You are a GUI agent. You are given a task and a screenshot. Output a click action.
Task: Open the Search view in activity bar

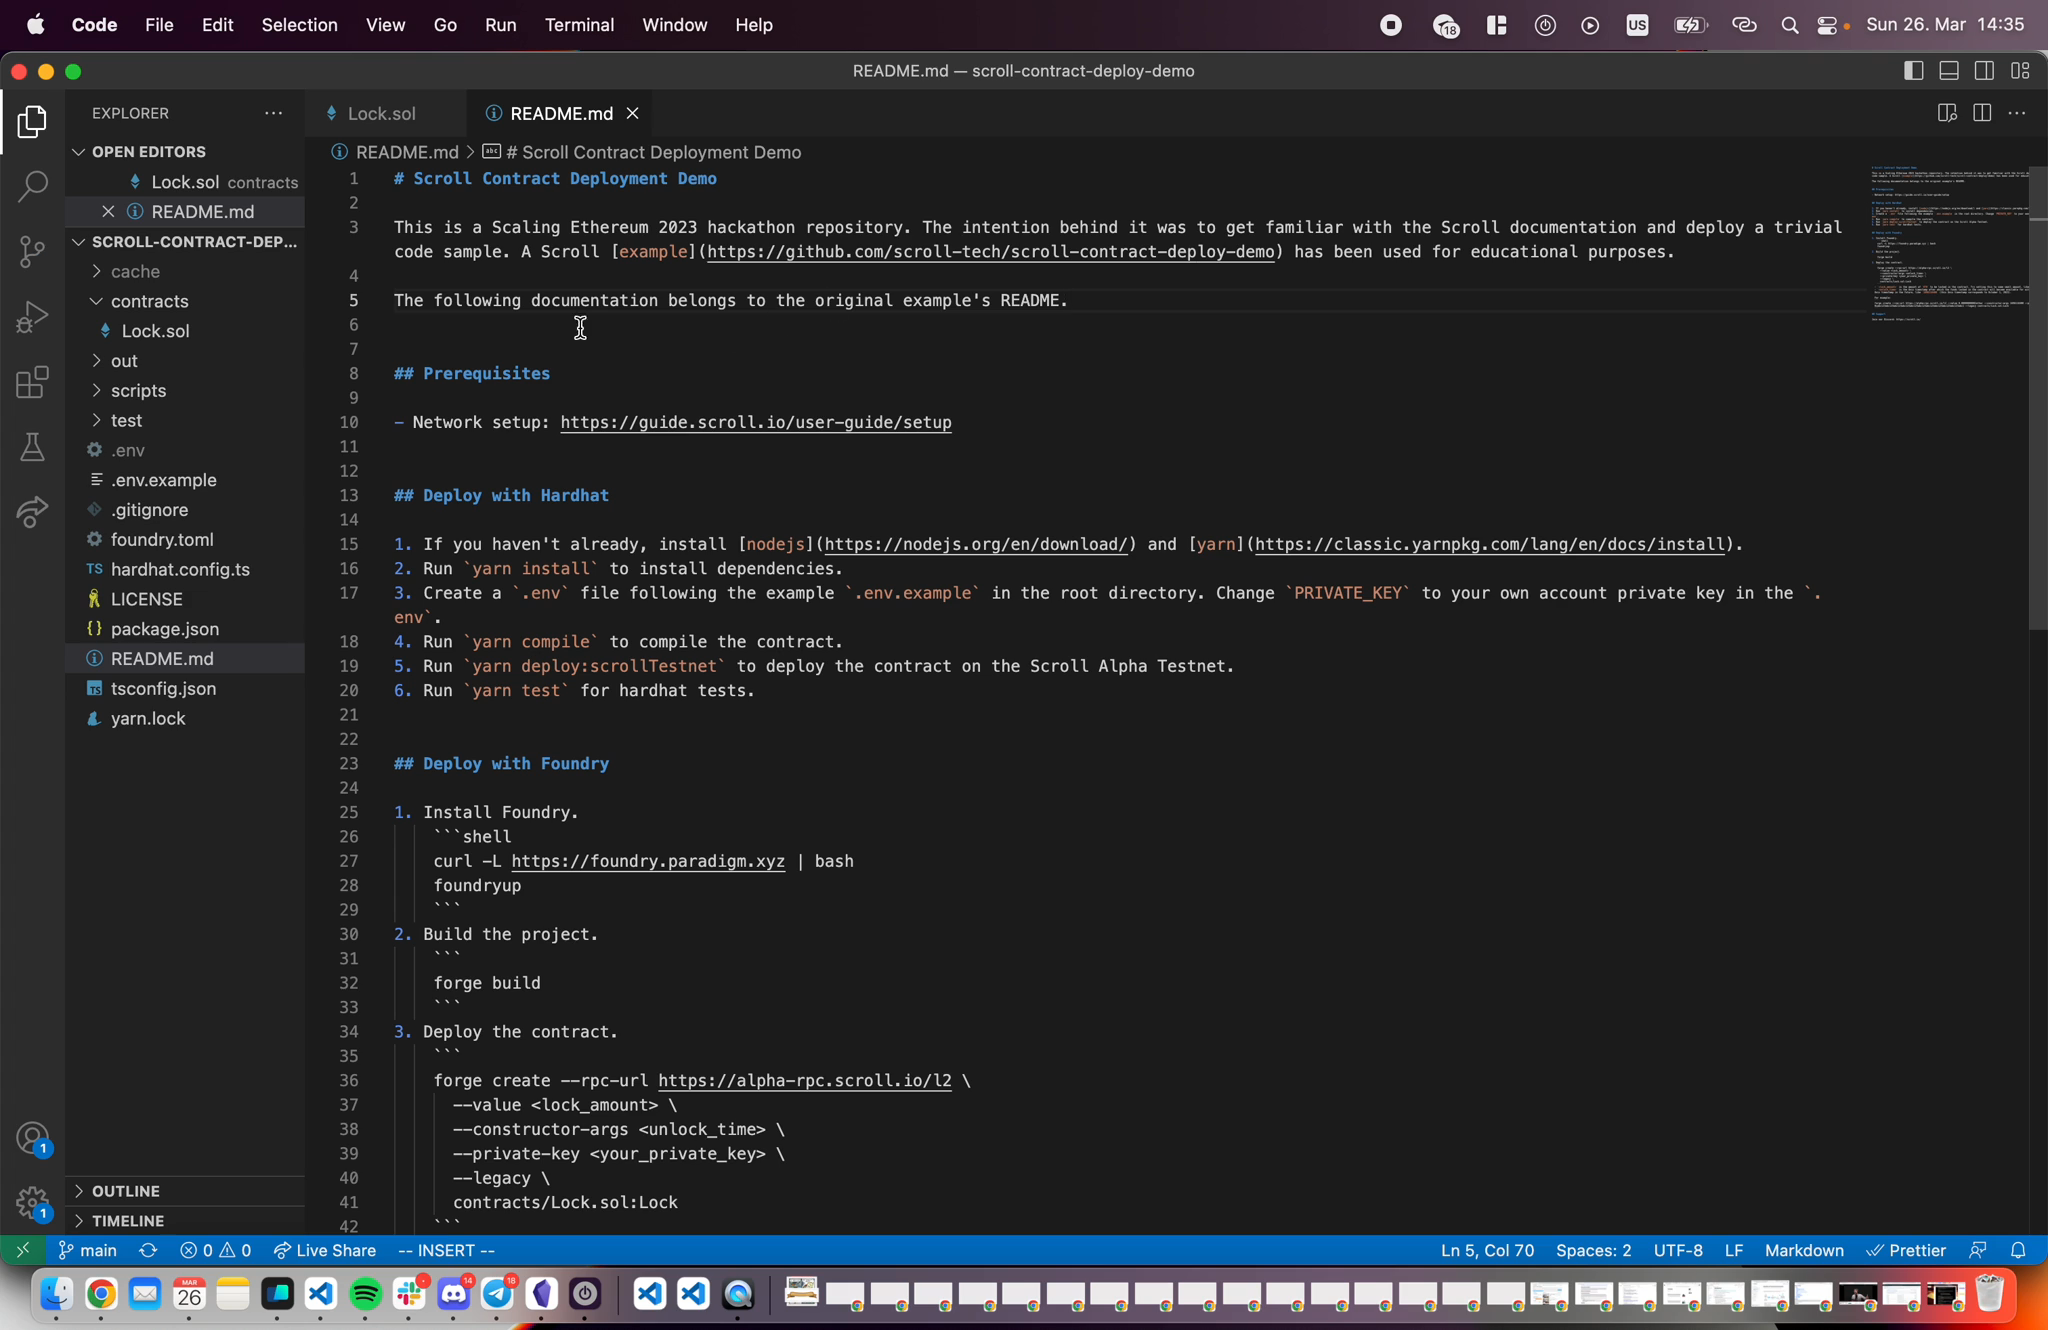[32, 185]
